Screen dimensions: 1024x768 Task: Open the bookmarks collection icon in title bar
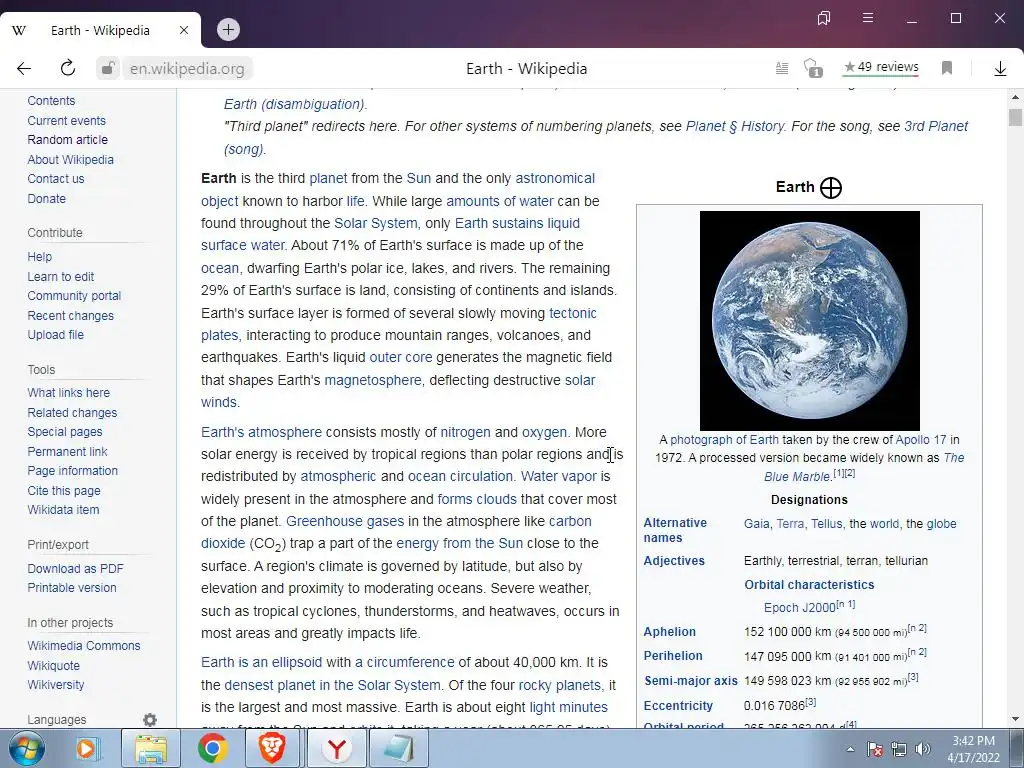824,18
